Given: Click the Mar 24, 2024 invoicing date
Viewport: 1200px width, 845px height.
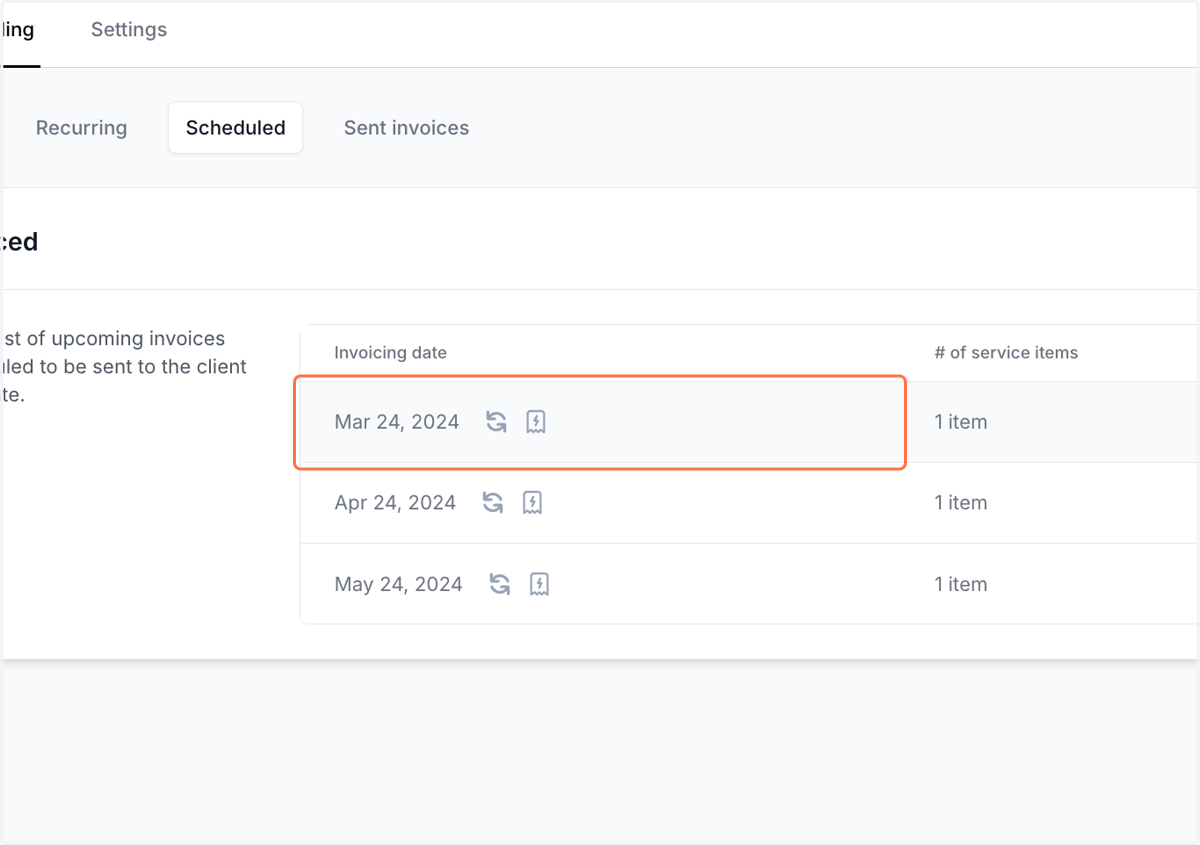Looking at the screenshot, I should 397,422.
